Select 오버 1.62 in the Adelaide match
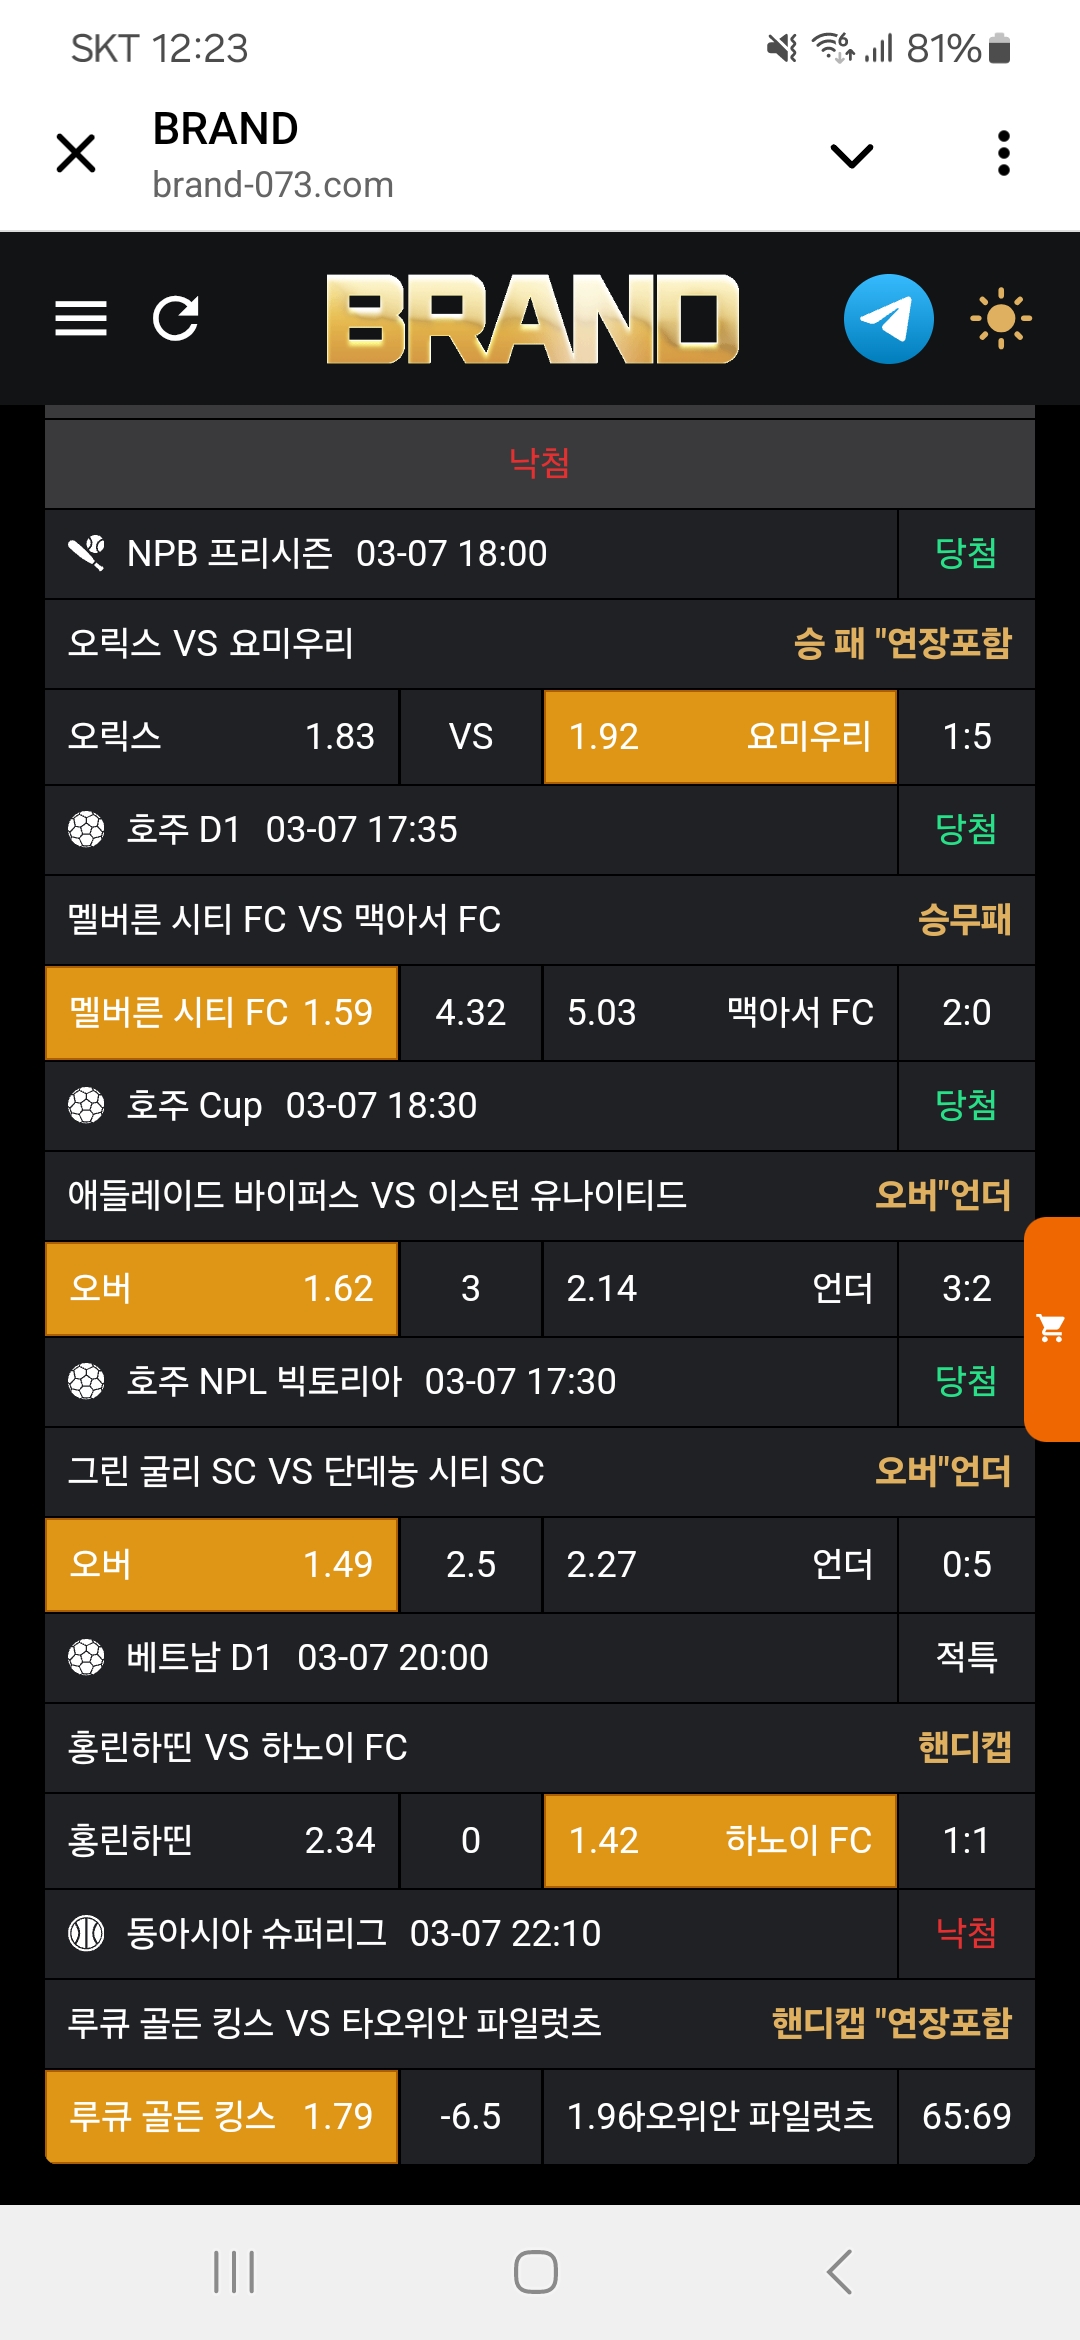Image resolution: width=1080 pixels, height=2340 pixels. coord(222,1289)
